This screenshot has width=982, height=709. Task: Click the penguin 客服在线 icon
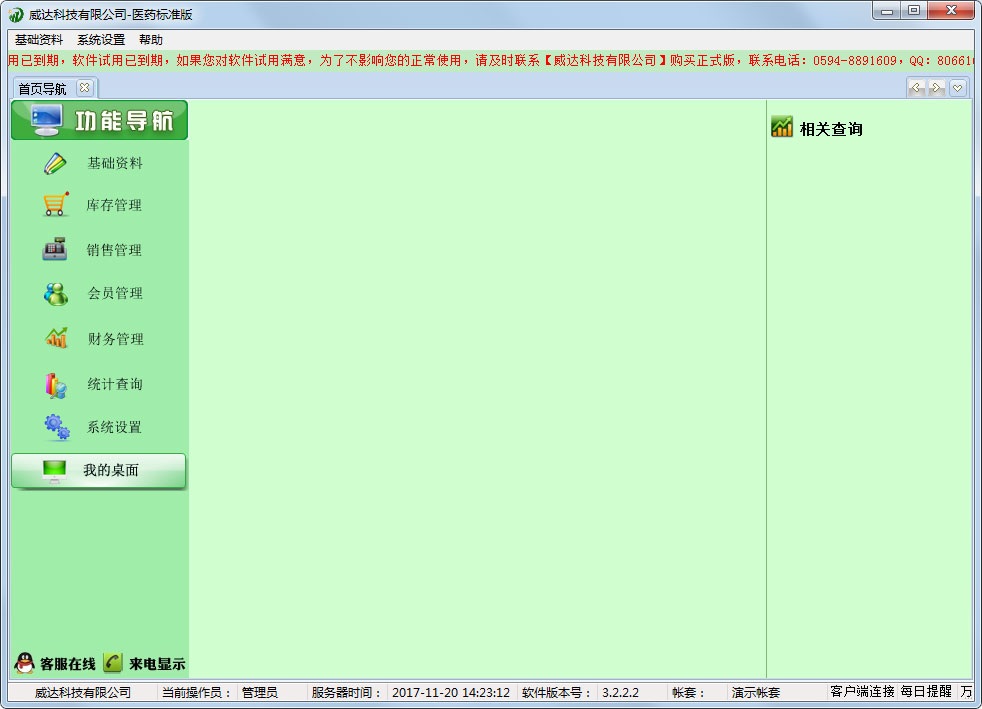[24, 663]
